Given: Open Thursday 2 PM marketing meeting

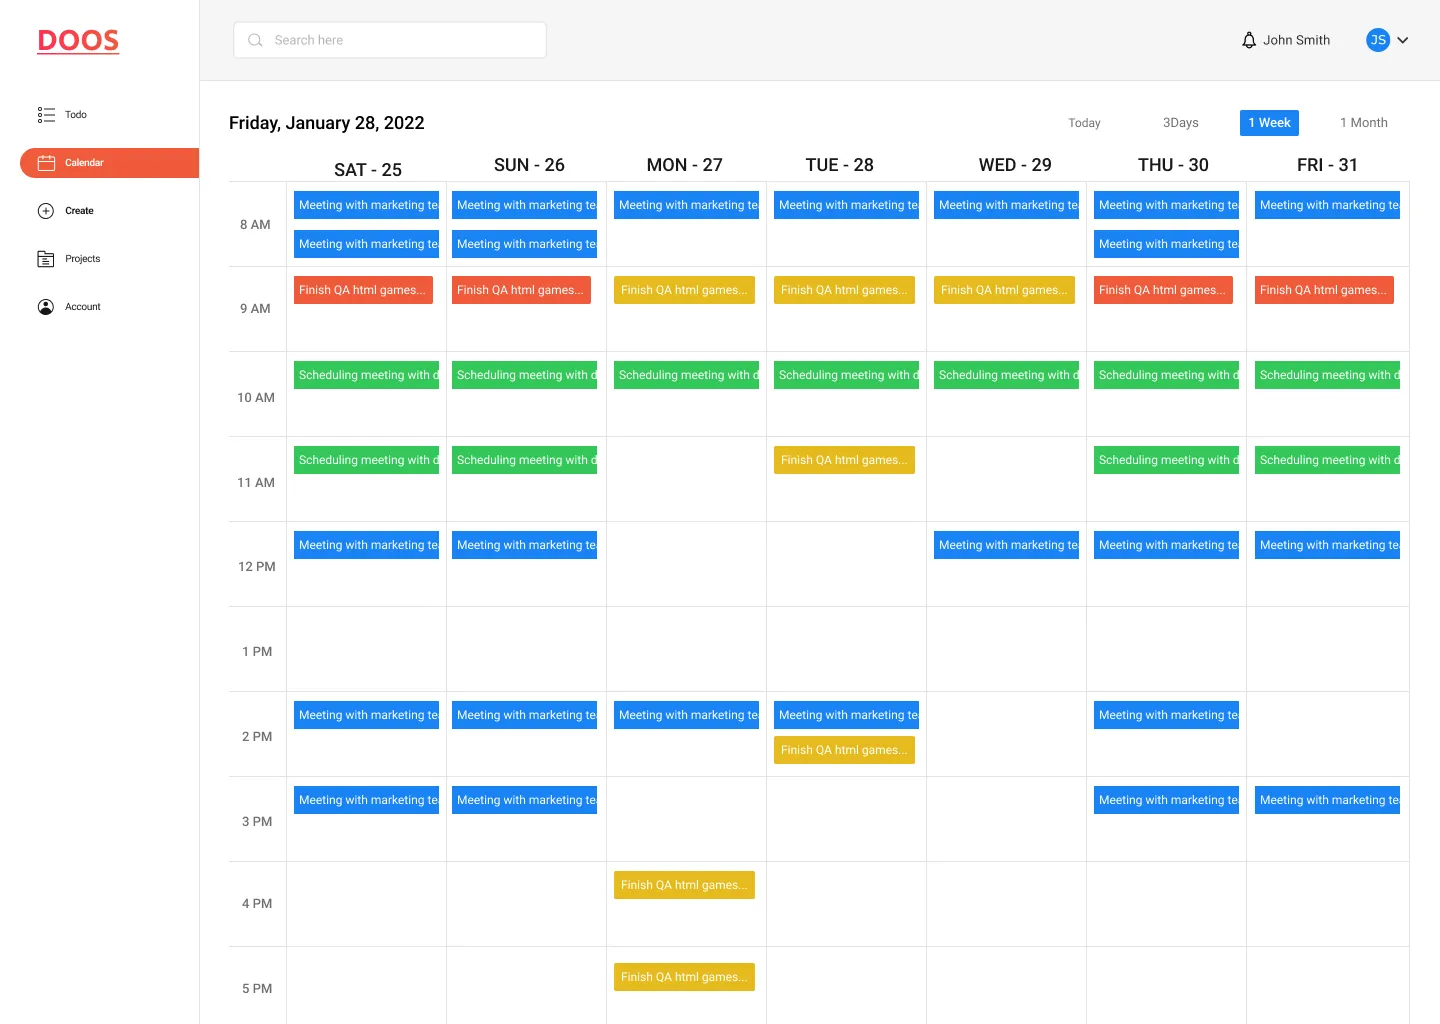Looking at the screenshot, I should tap(1166, 715).
